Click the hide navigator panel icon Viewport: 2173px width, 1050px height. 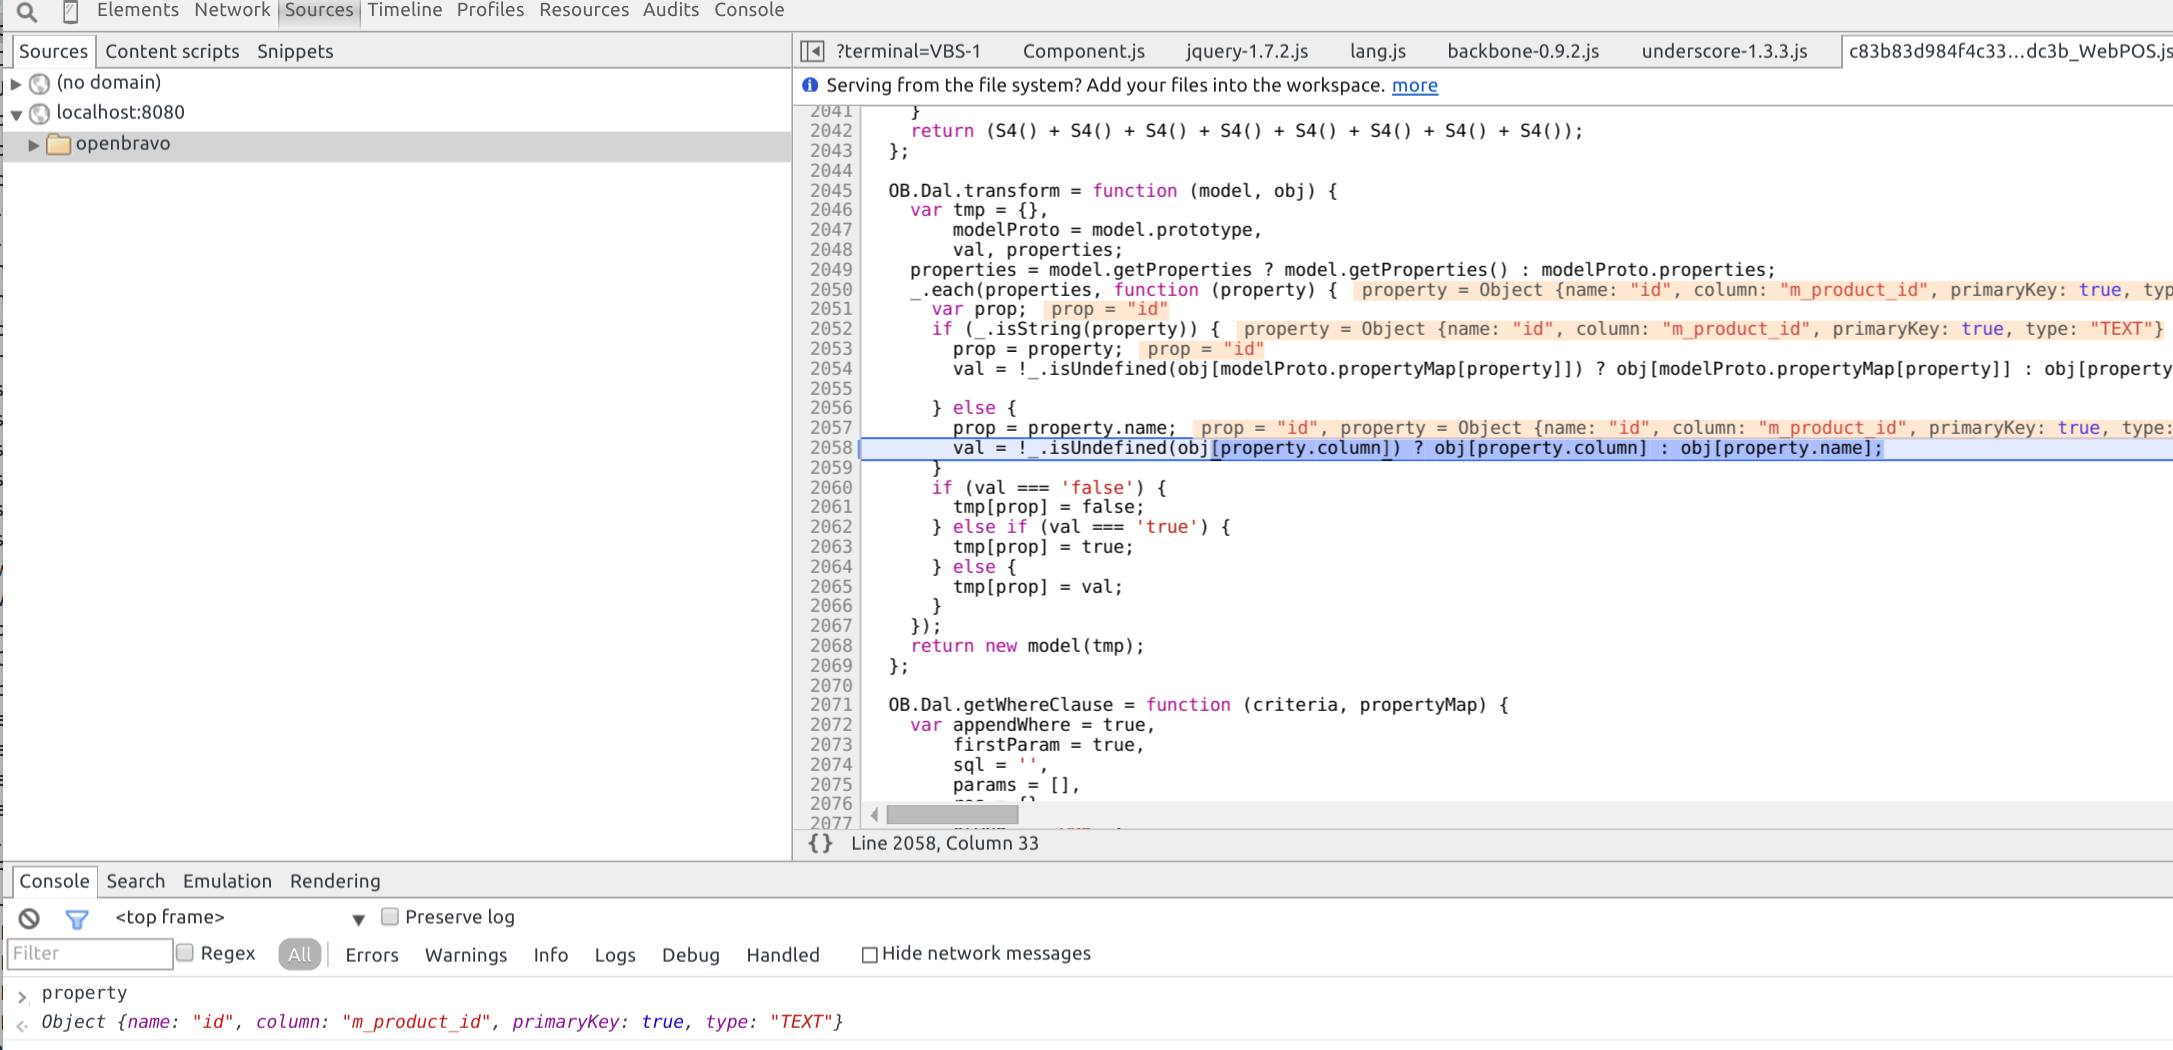coord(812,51)
